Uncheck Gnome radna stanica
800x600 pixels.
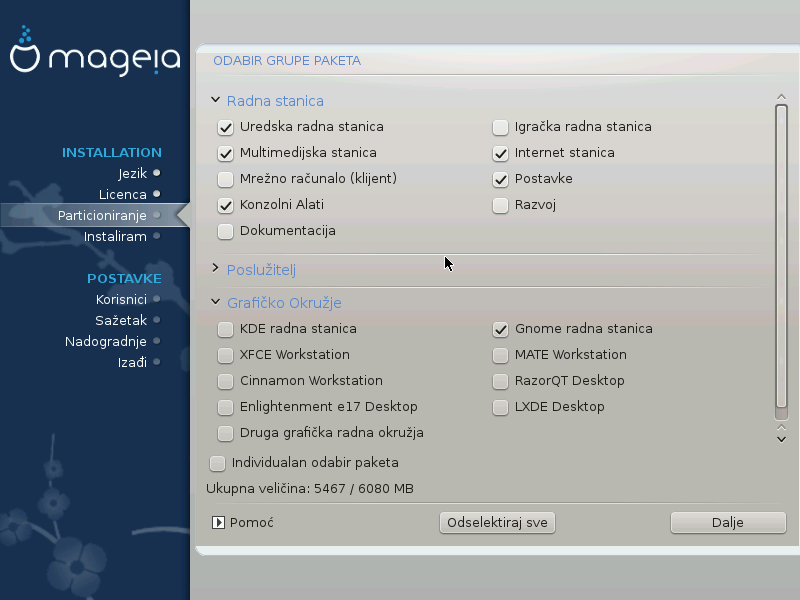pos(500,329)
